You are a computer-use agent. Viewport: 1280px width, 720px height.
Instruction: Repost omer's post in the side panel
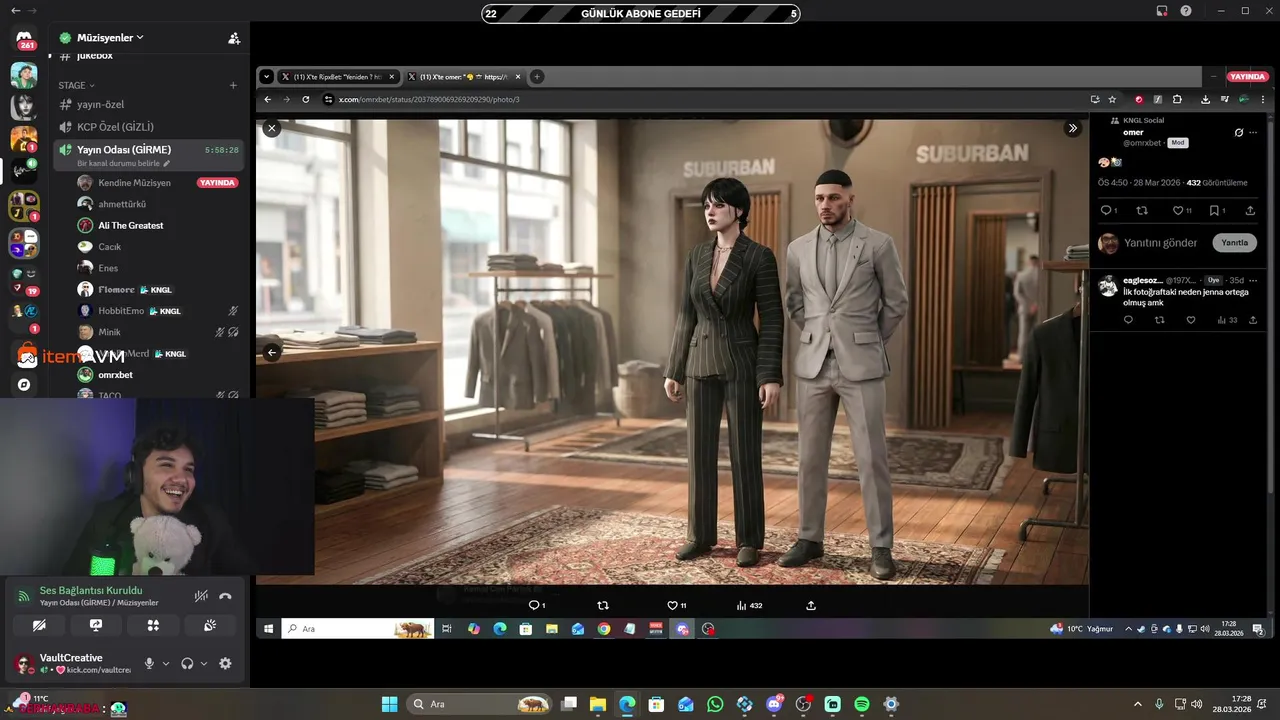pos(1142,211)
